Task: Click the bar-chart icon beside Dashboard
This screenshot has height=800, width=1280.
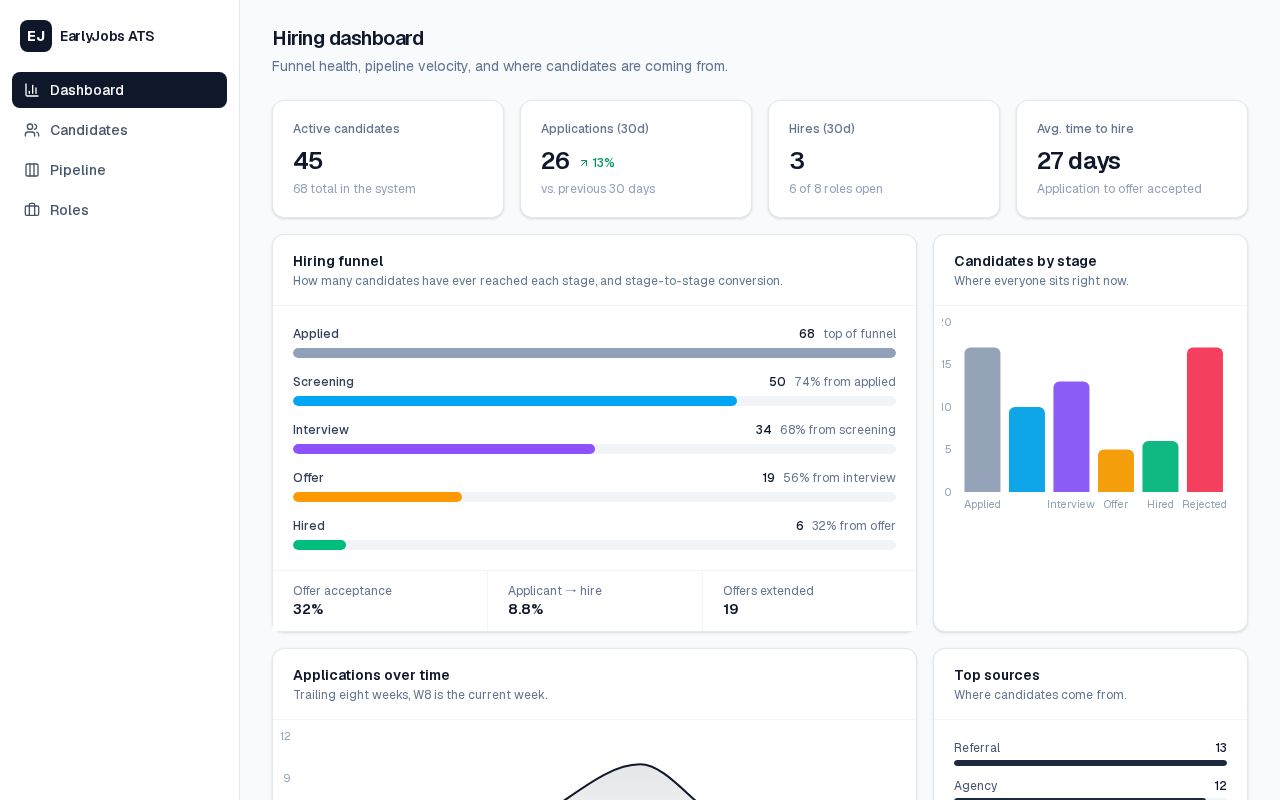Action: 32,90
